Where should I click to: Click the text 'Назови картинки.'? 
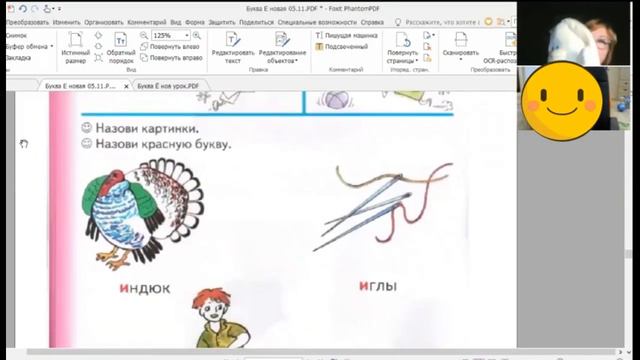[147, 128]
